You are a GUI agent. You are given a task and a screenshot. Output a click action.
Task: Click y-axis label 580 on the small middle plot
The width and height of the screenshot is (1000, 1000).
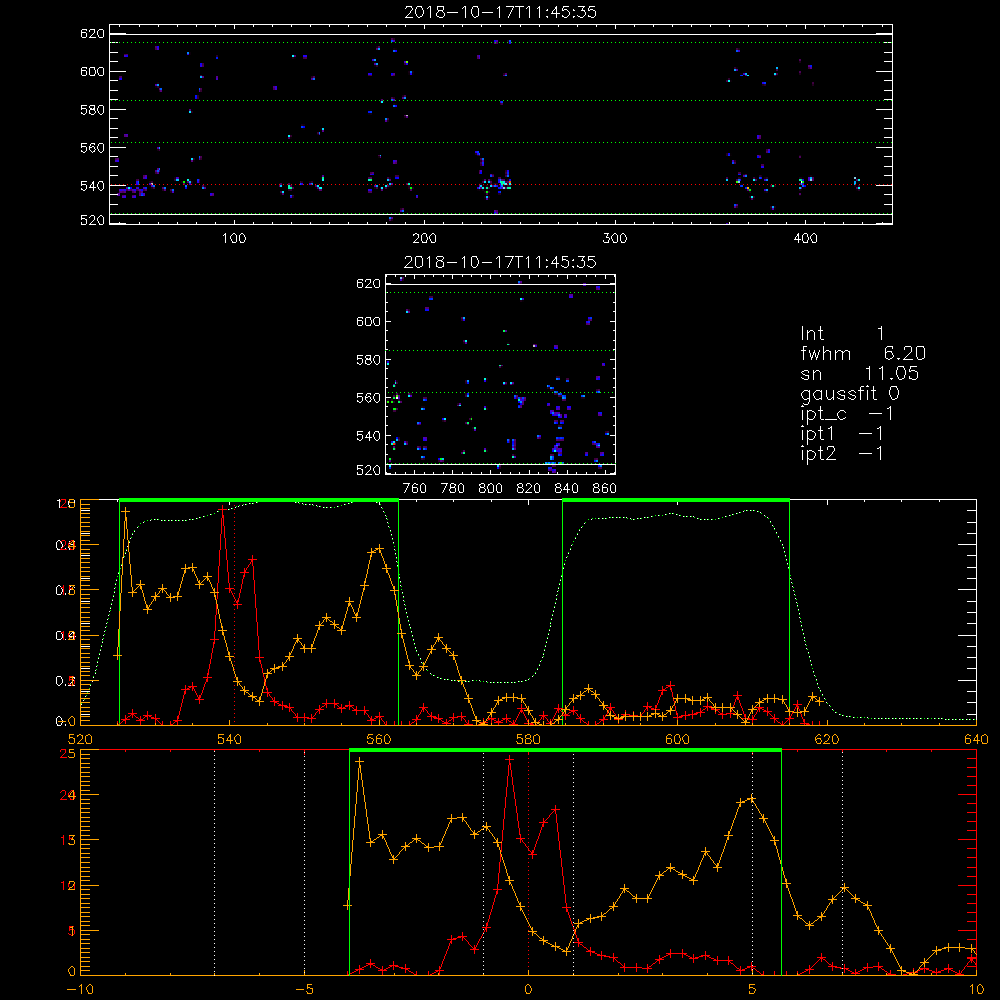coord(368,360)
